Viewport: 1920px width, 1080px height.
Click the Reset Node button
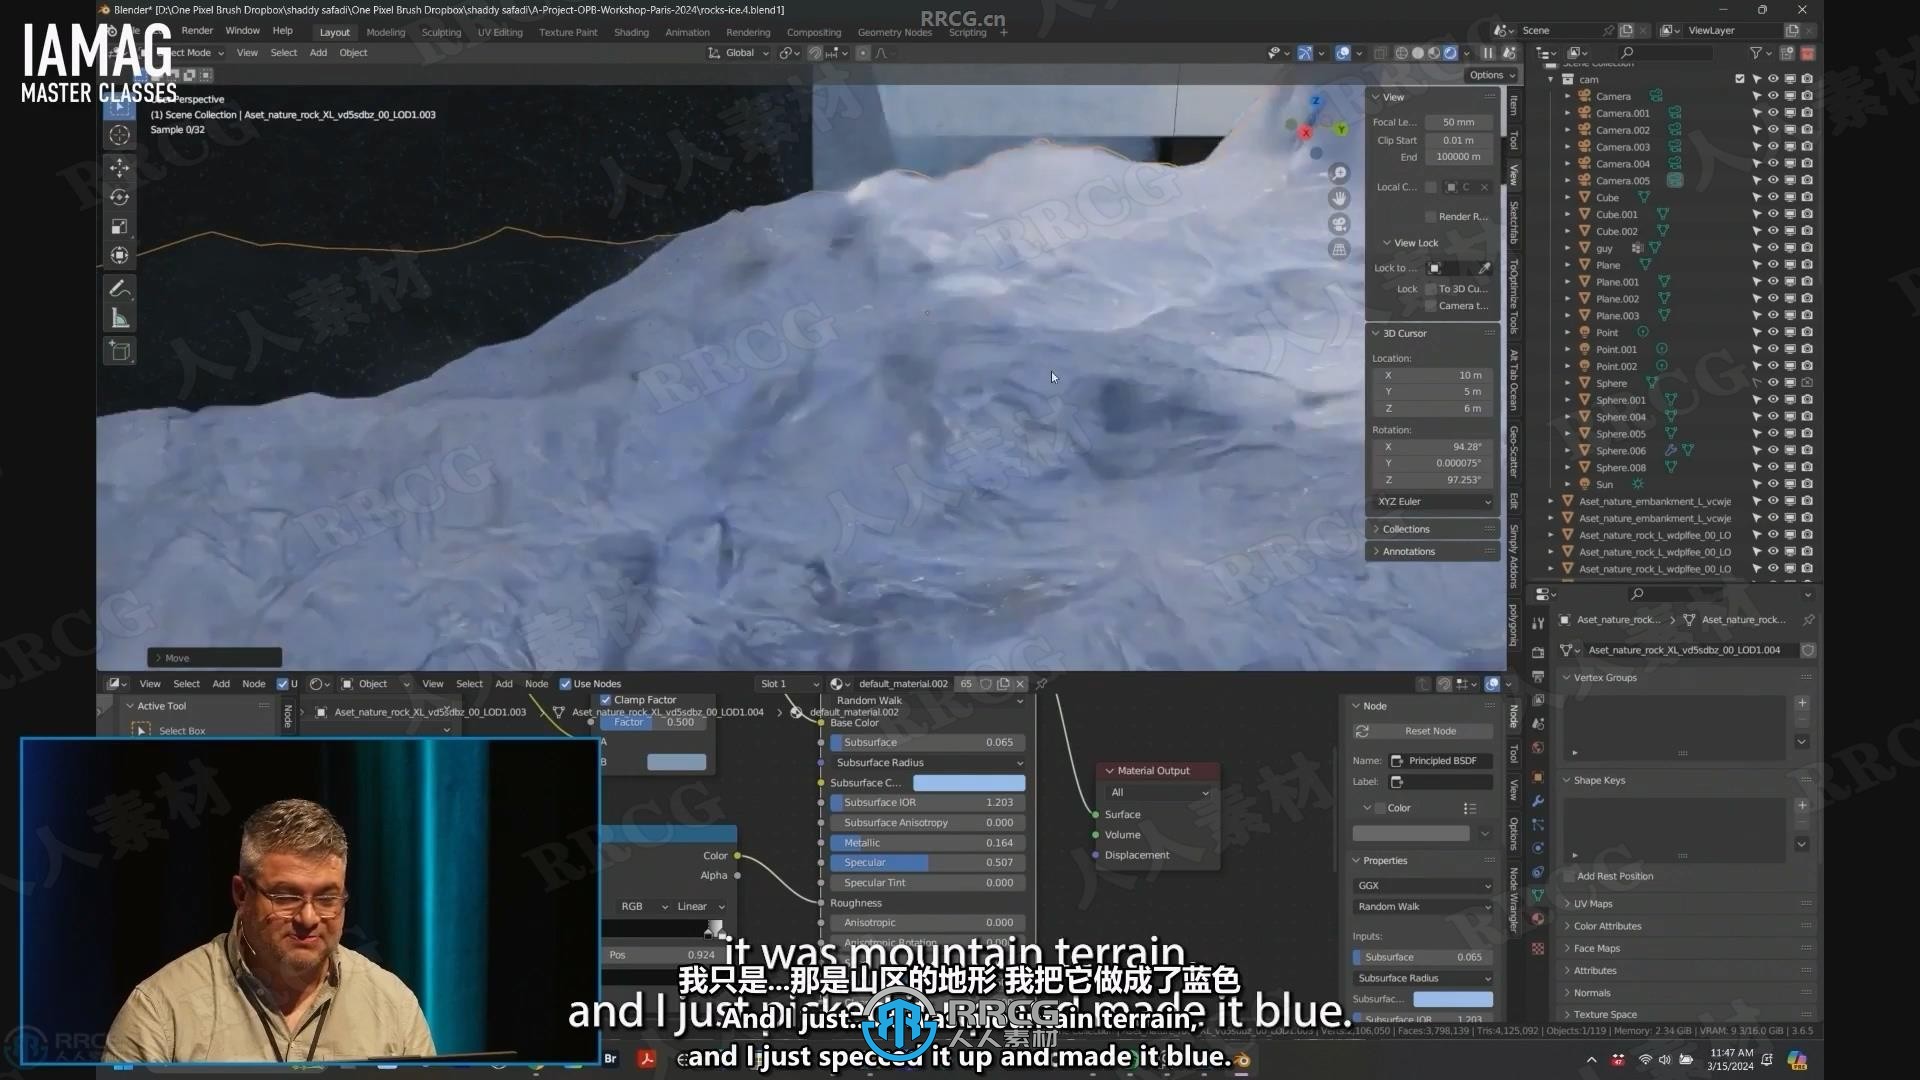(1423, 731)
